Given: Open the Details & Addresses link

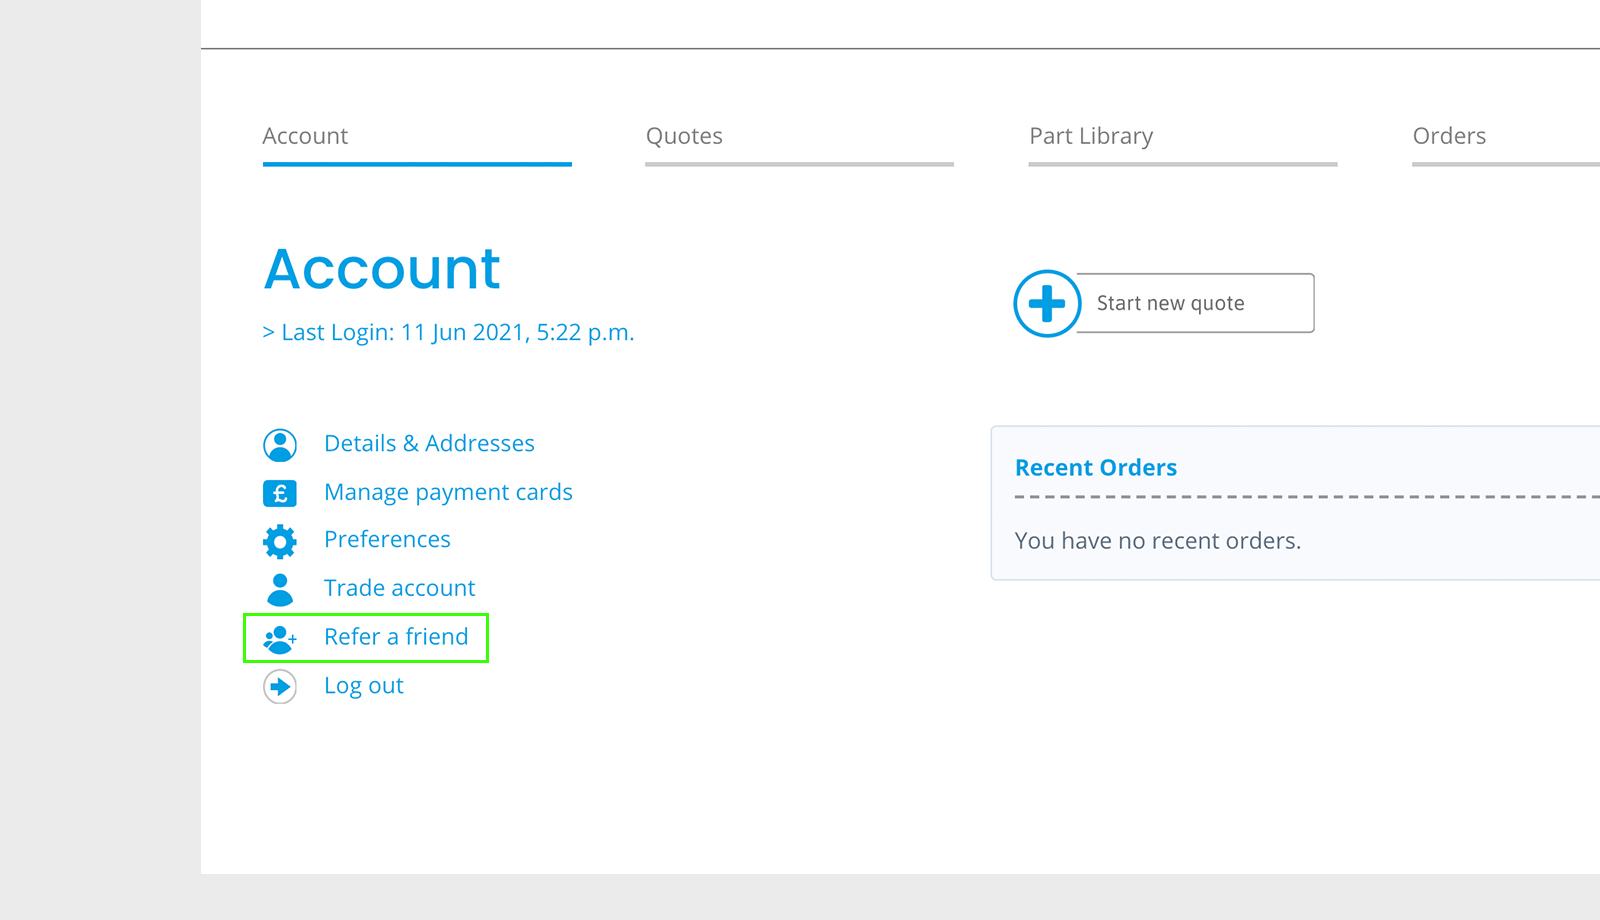Looking at the screenshot, I should coord(429,443).
